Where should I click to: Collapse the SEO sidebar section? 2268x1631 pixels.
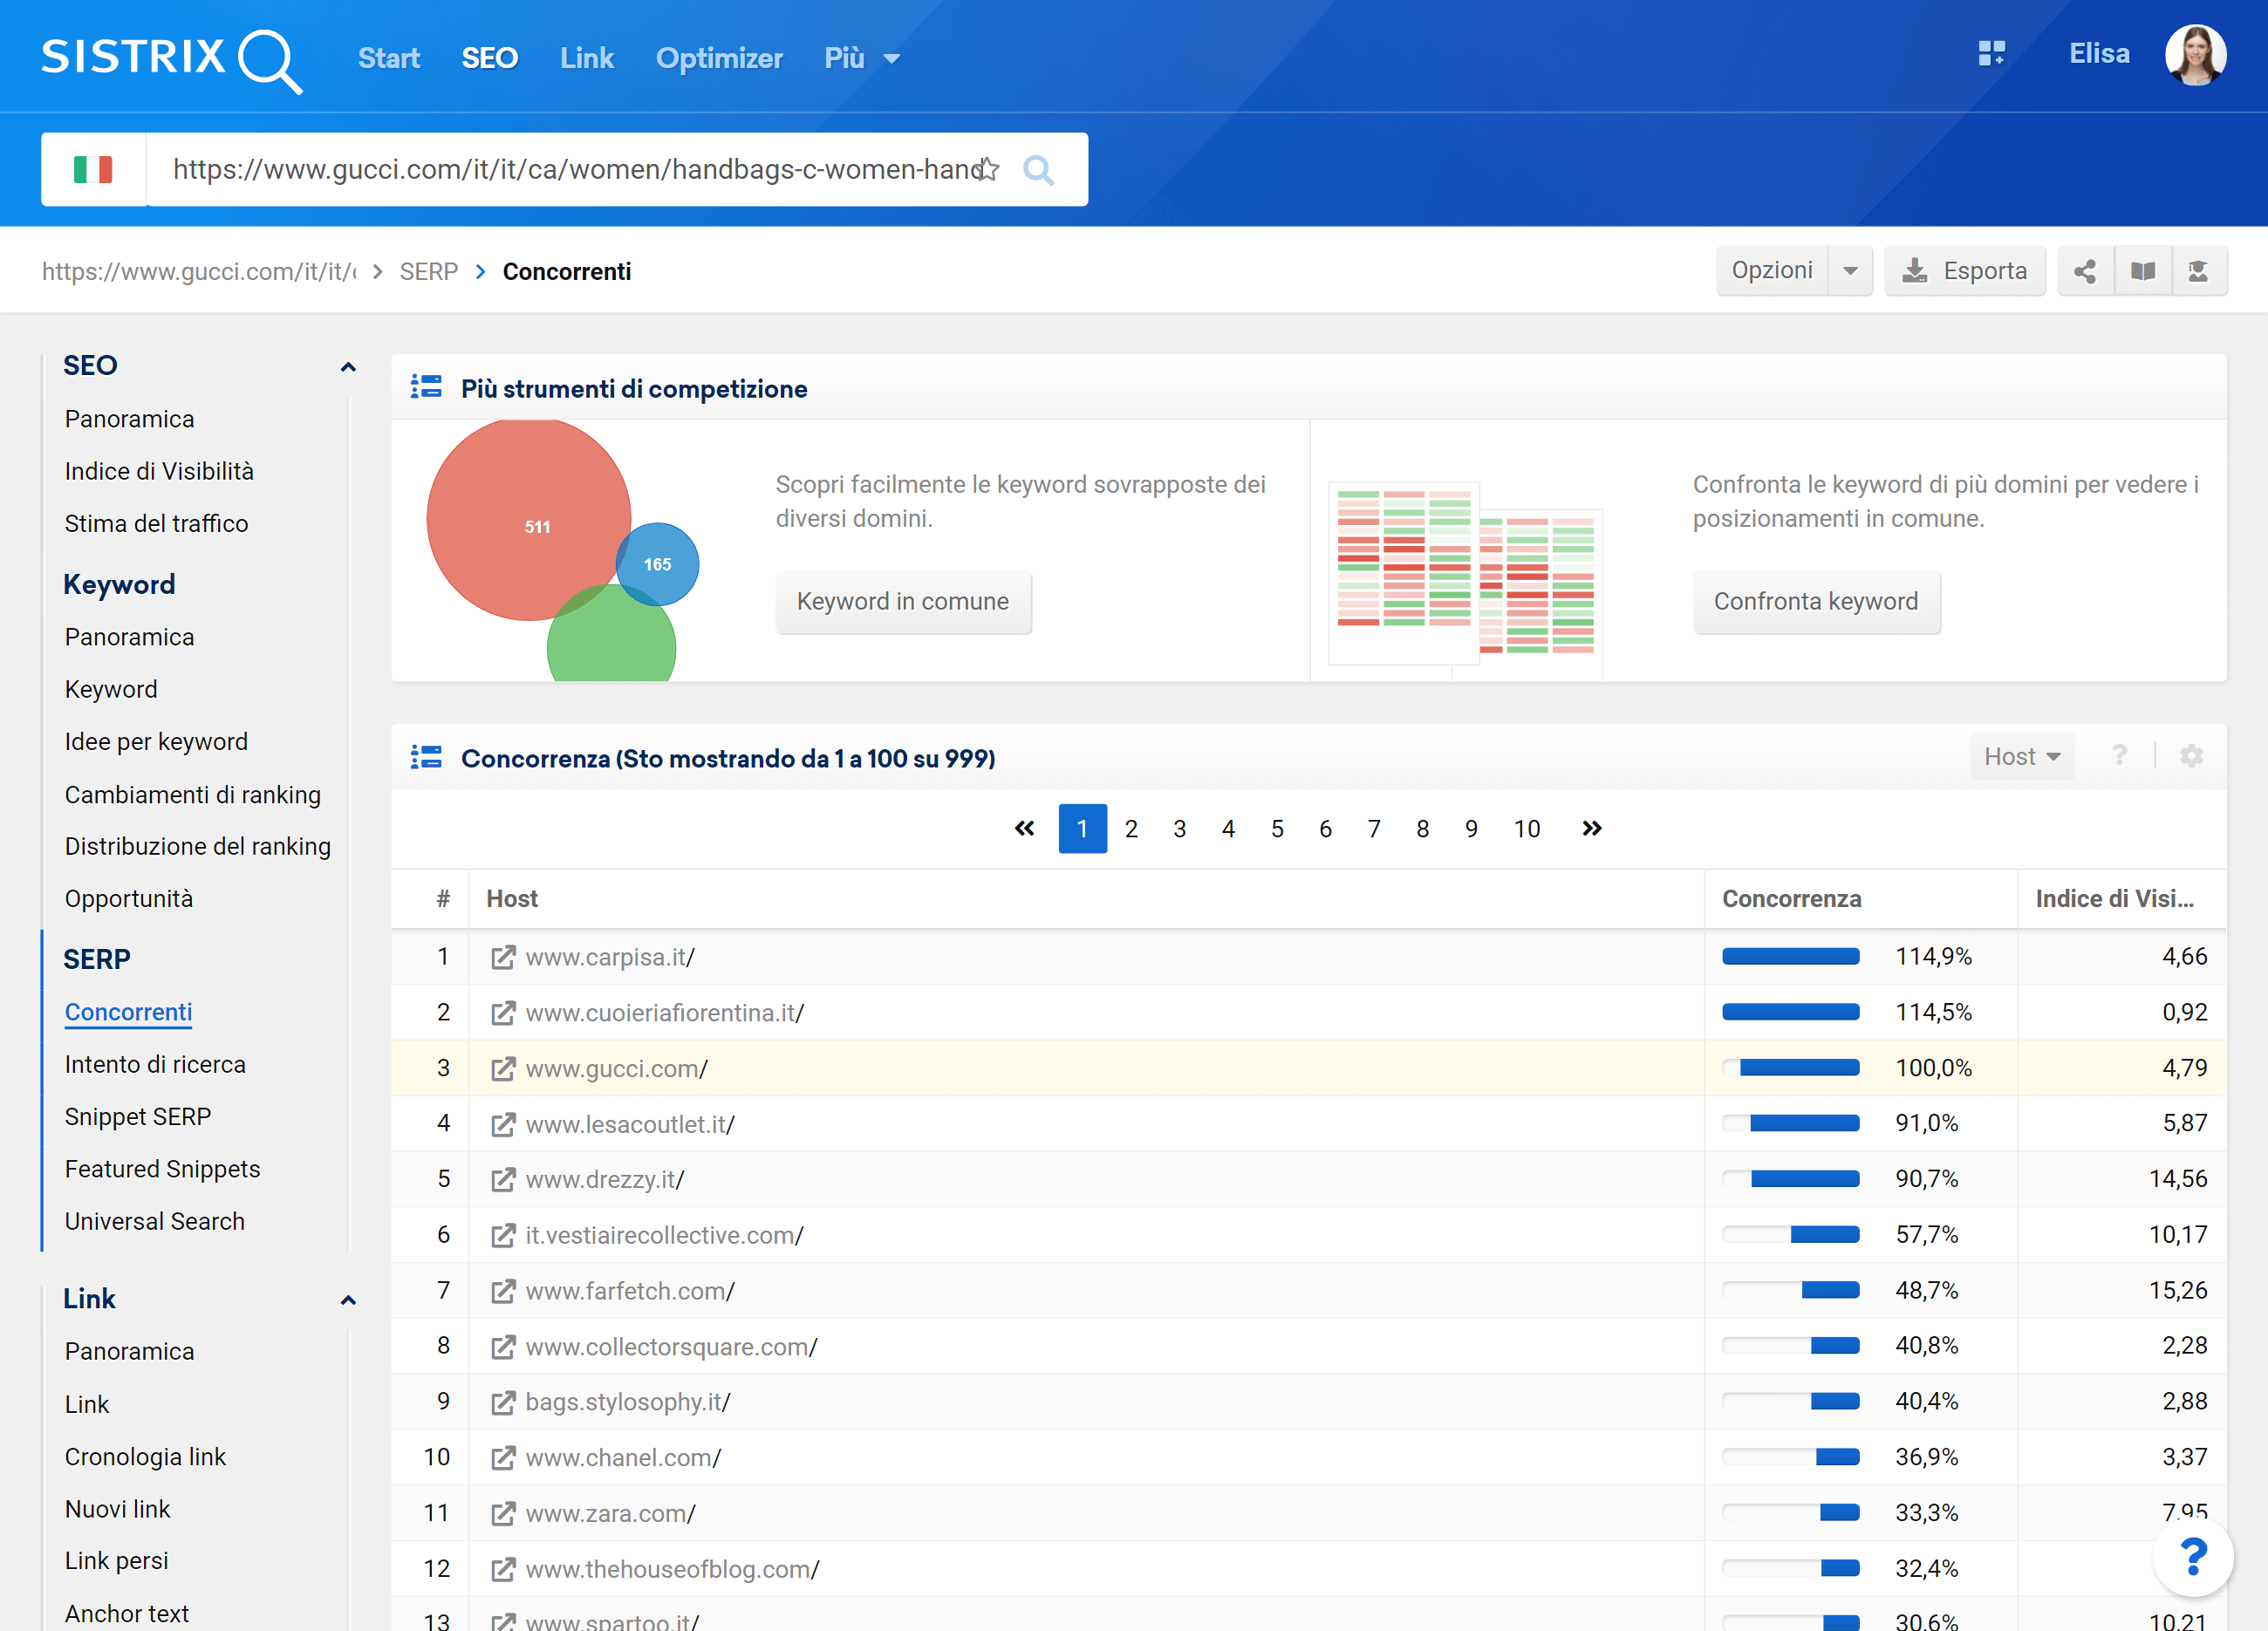pos(348,366)
